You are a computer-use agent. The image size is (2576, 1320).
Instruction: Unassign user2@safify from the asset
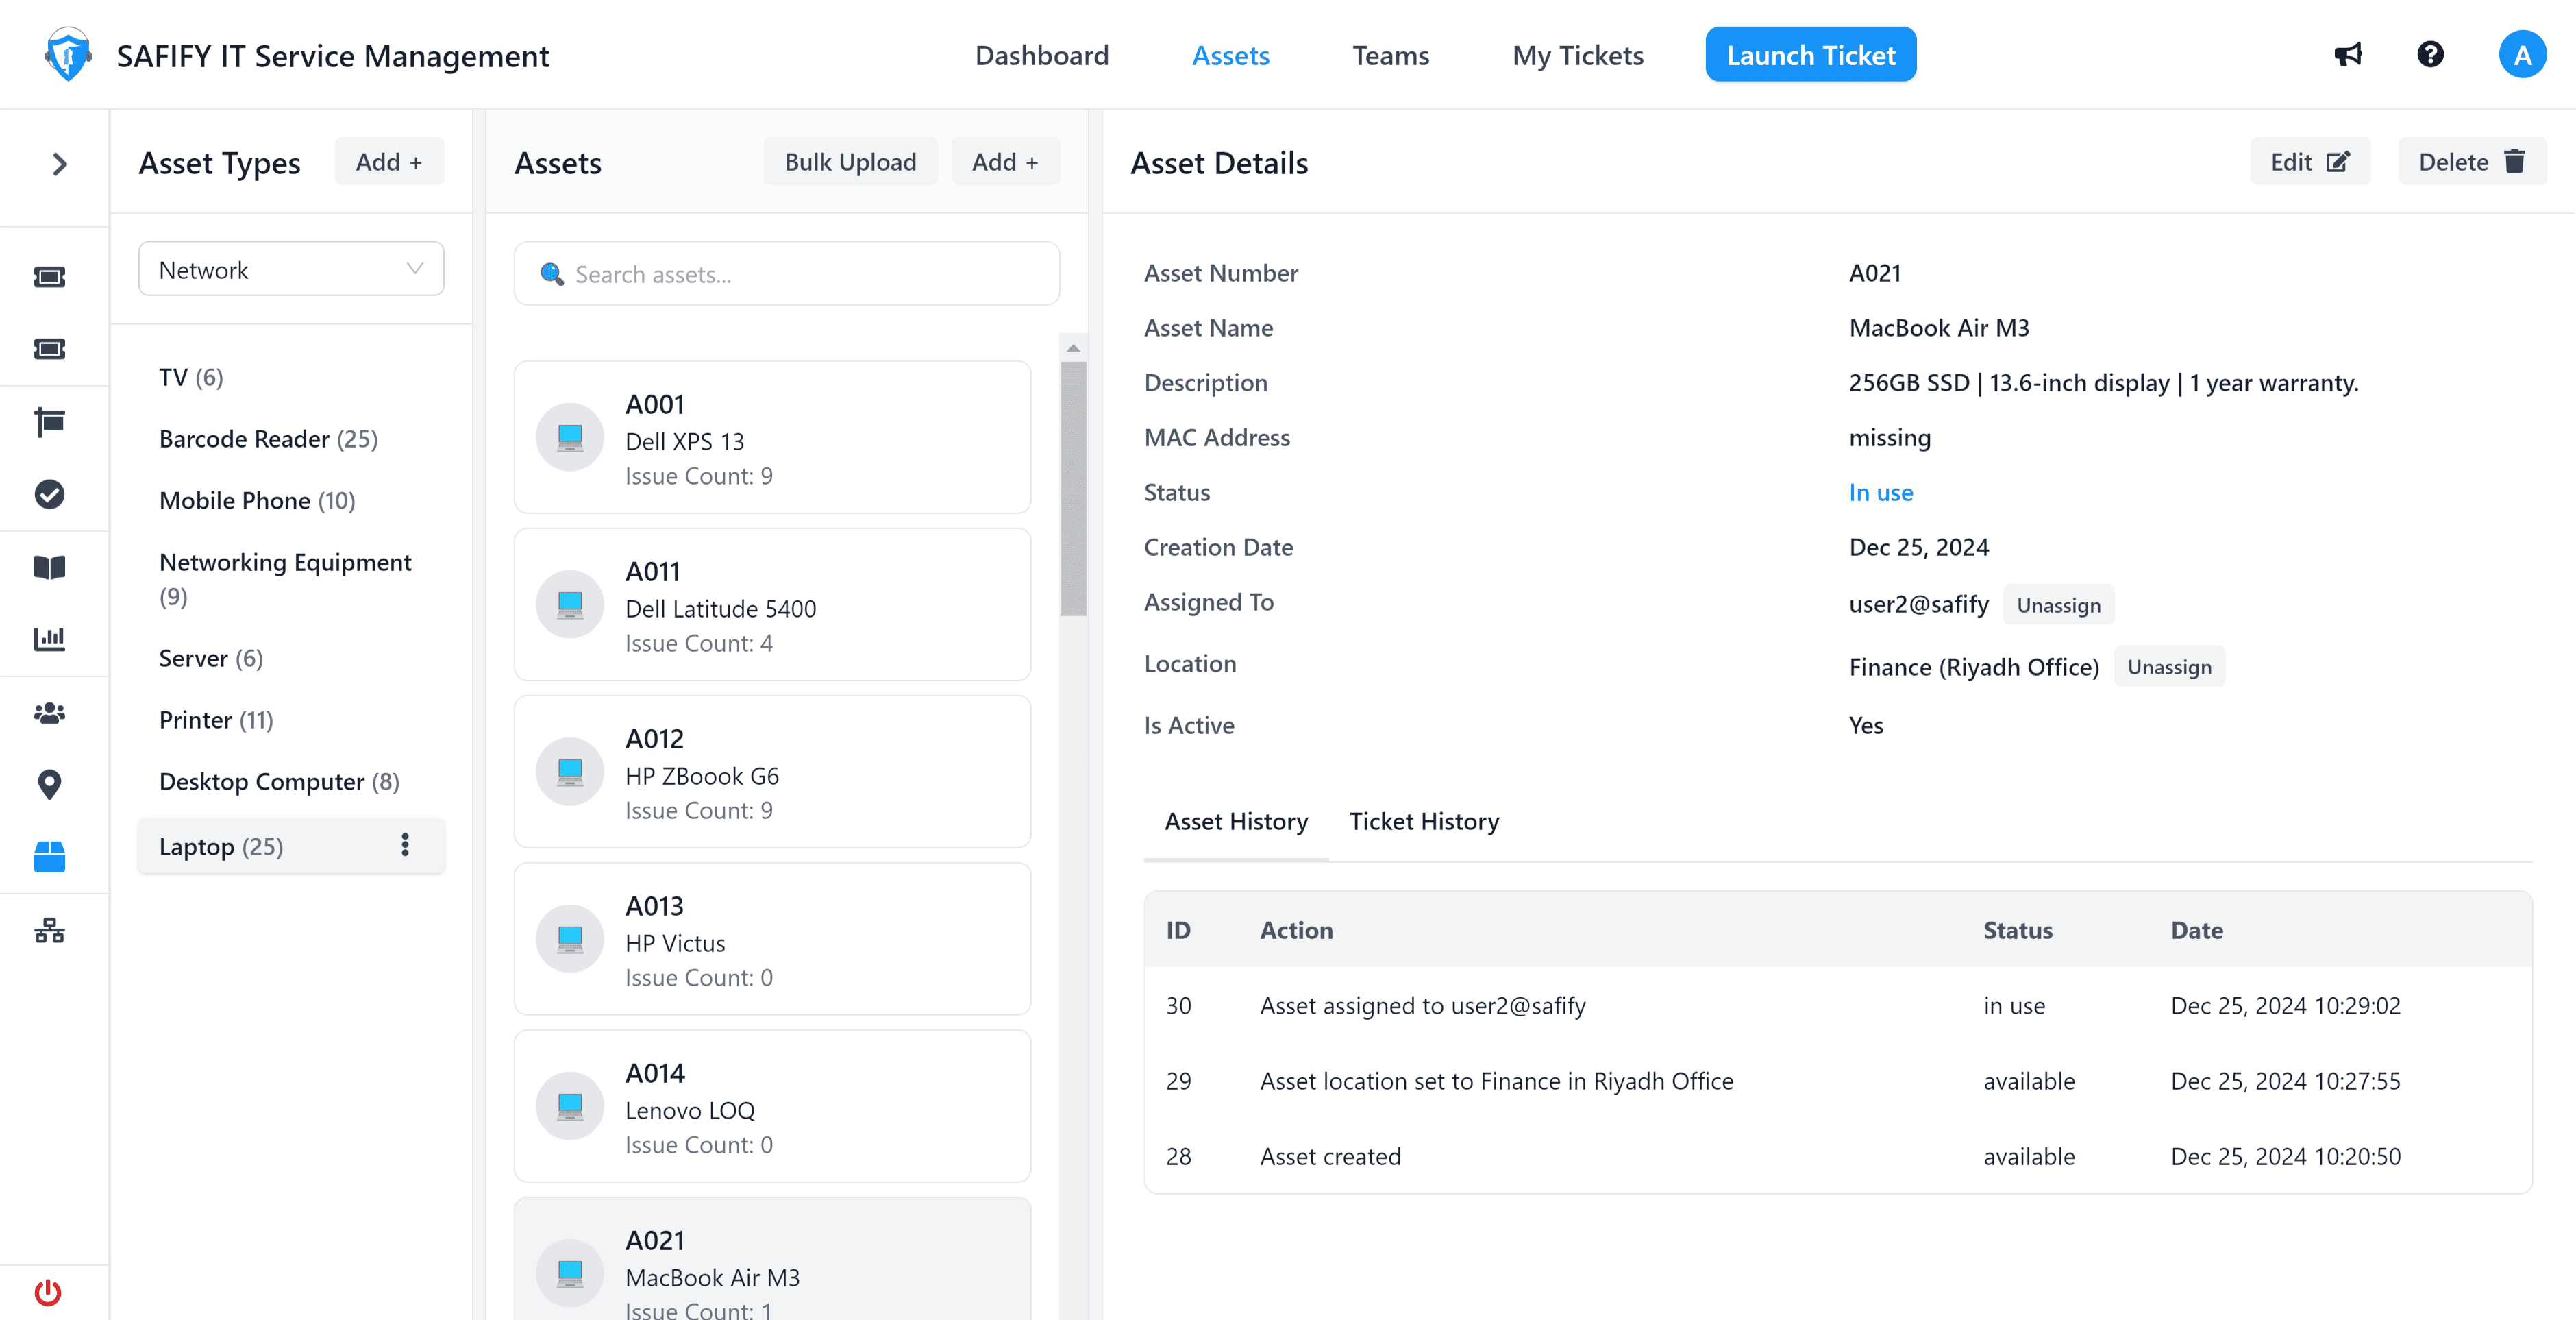[x=2058, y=605]
